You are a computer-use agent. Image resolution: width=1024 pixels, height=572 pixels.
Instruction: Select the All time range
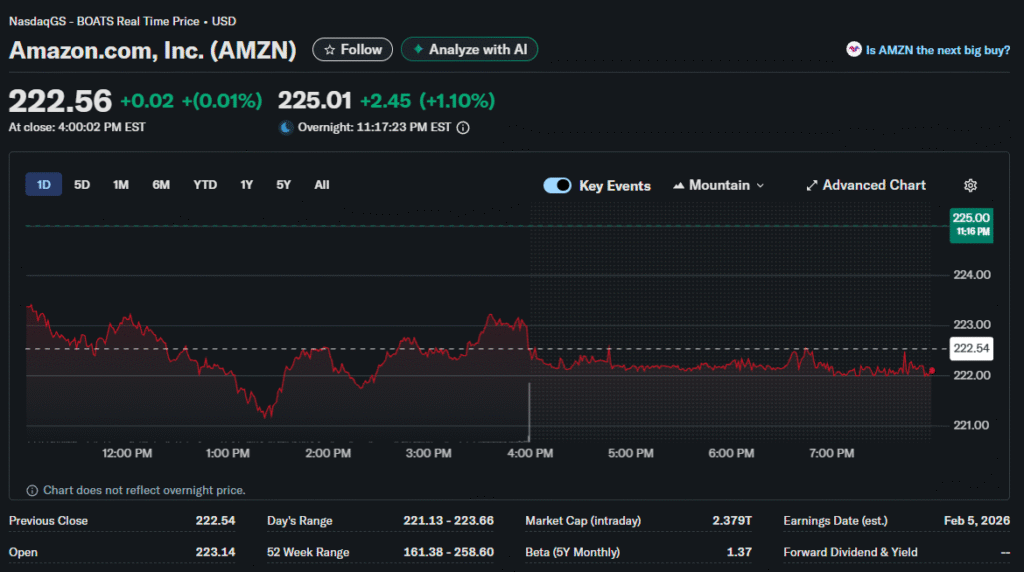coord(321,185)
